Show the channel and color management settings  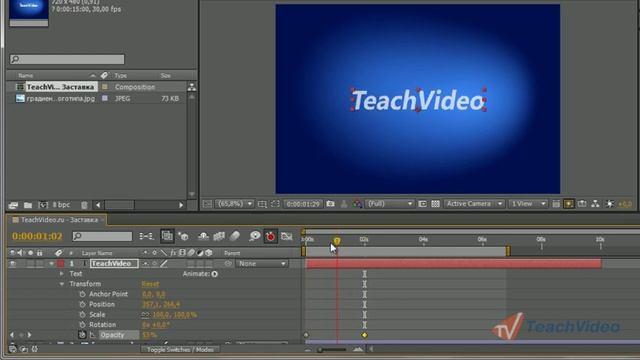click(x=357, y=204)
